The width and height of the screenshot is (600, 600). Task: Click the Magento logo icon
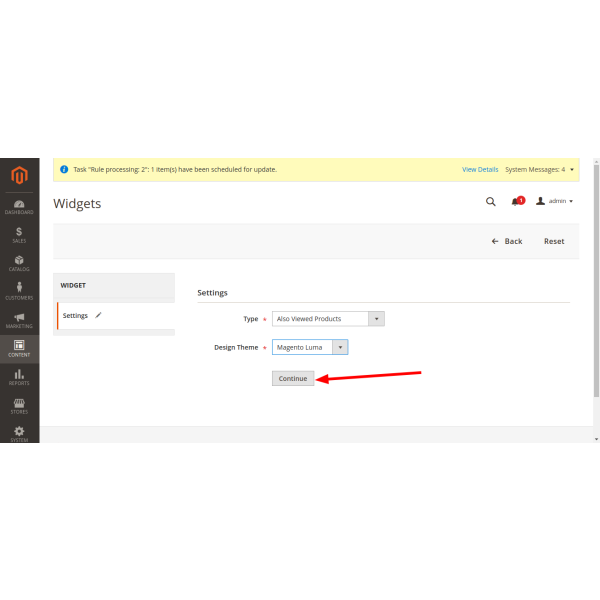pos(19,177)
